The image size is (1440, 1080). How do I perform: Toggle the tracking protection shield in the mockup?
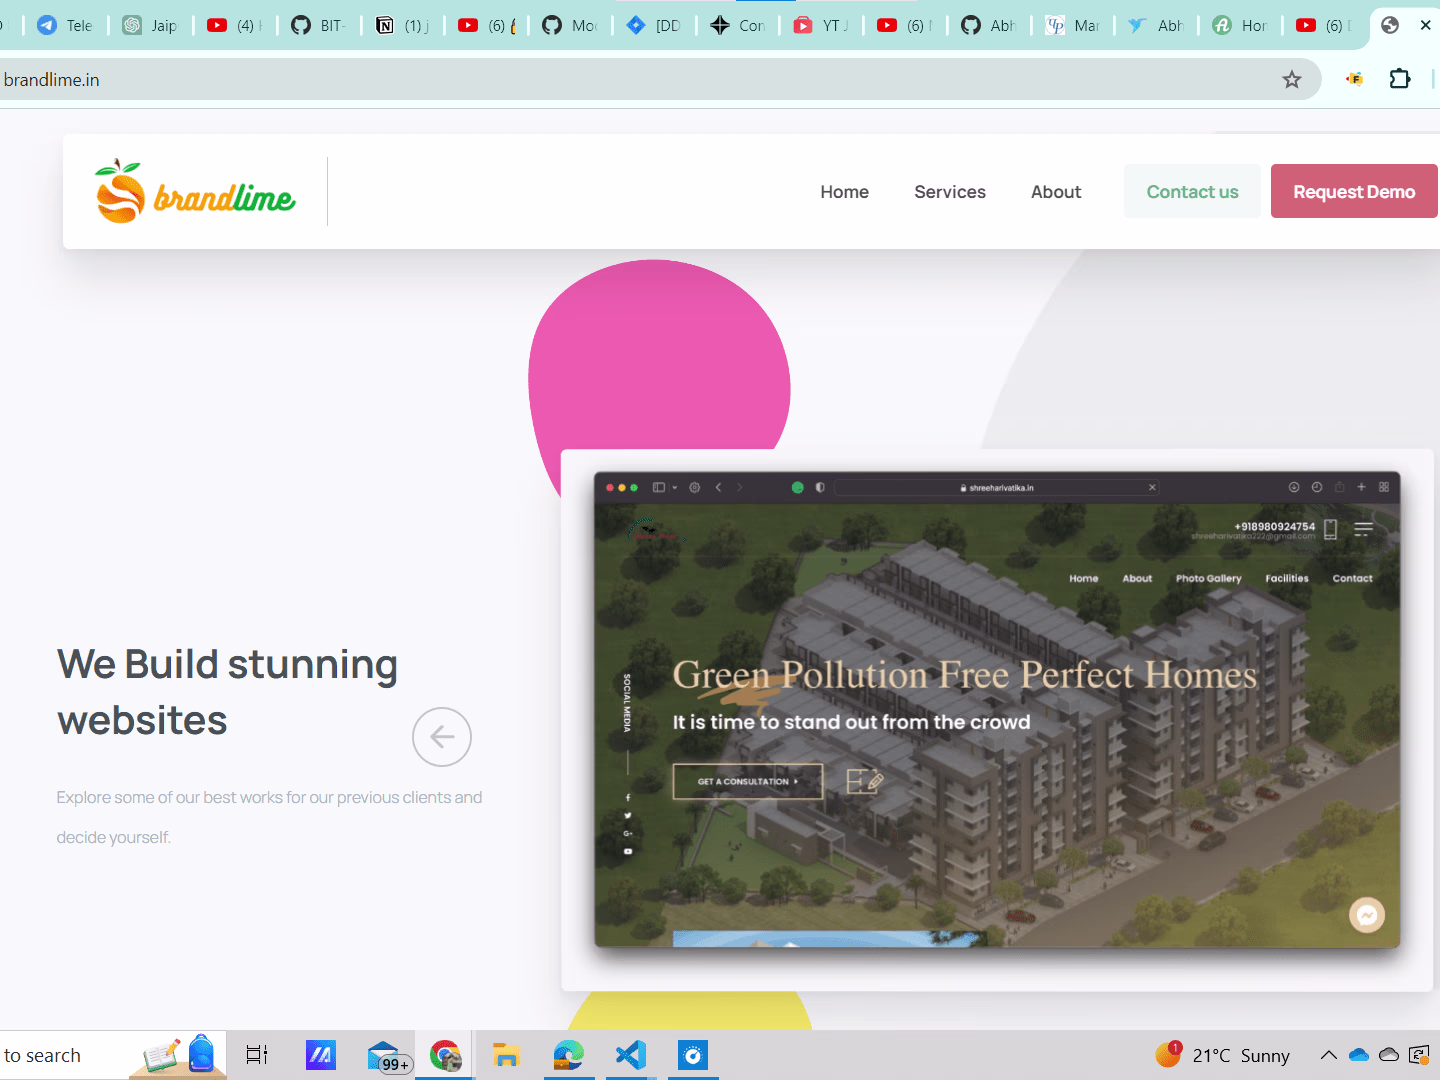pyautogui.click(x=820, y=487)
